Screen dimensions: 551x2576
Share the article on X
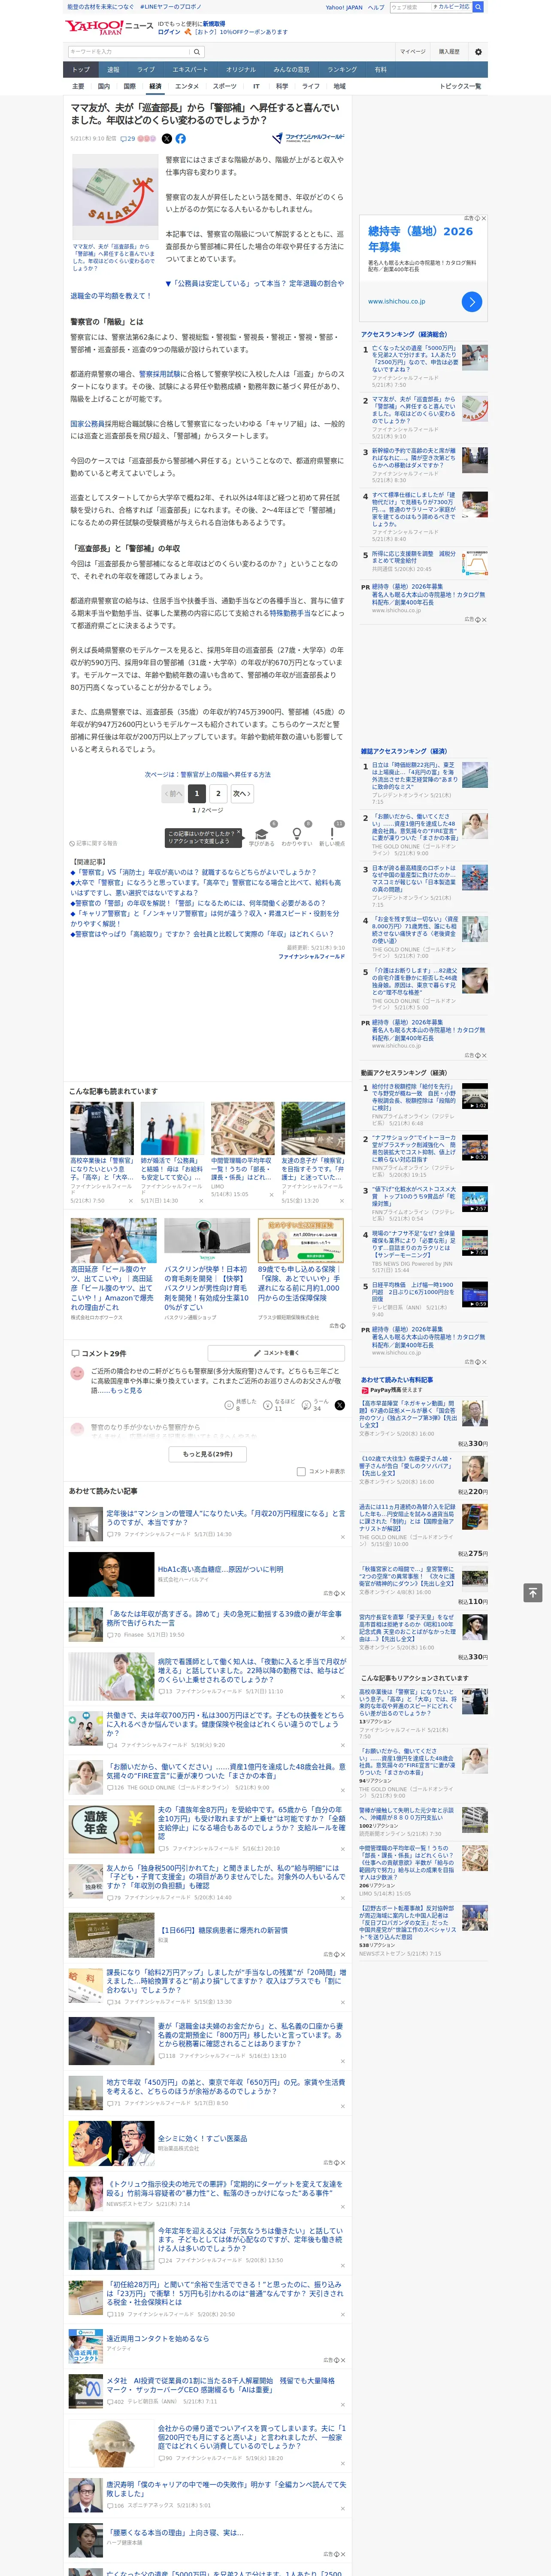tap(167, 139)
